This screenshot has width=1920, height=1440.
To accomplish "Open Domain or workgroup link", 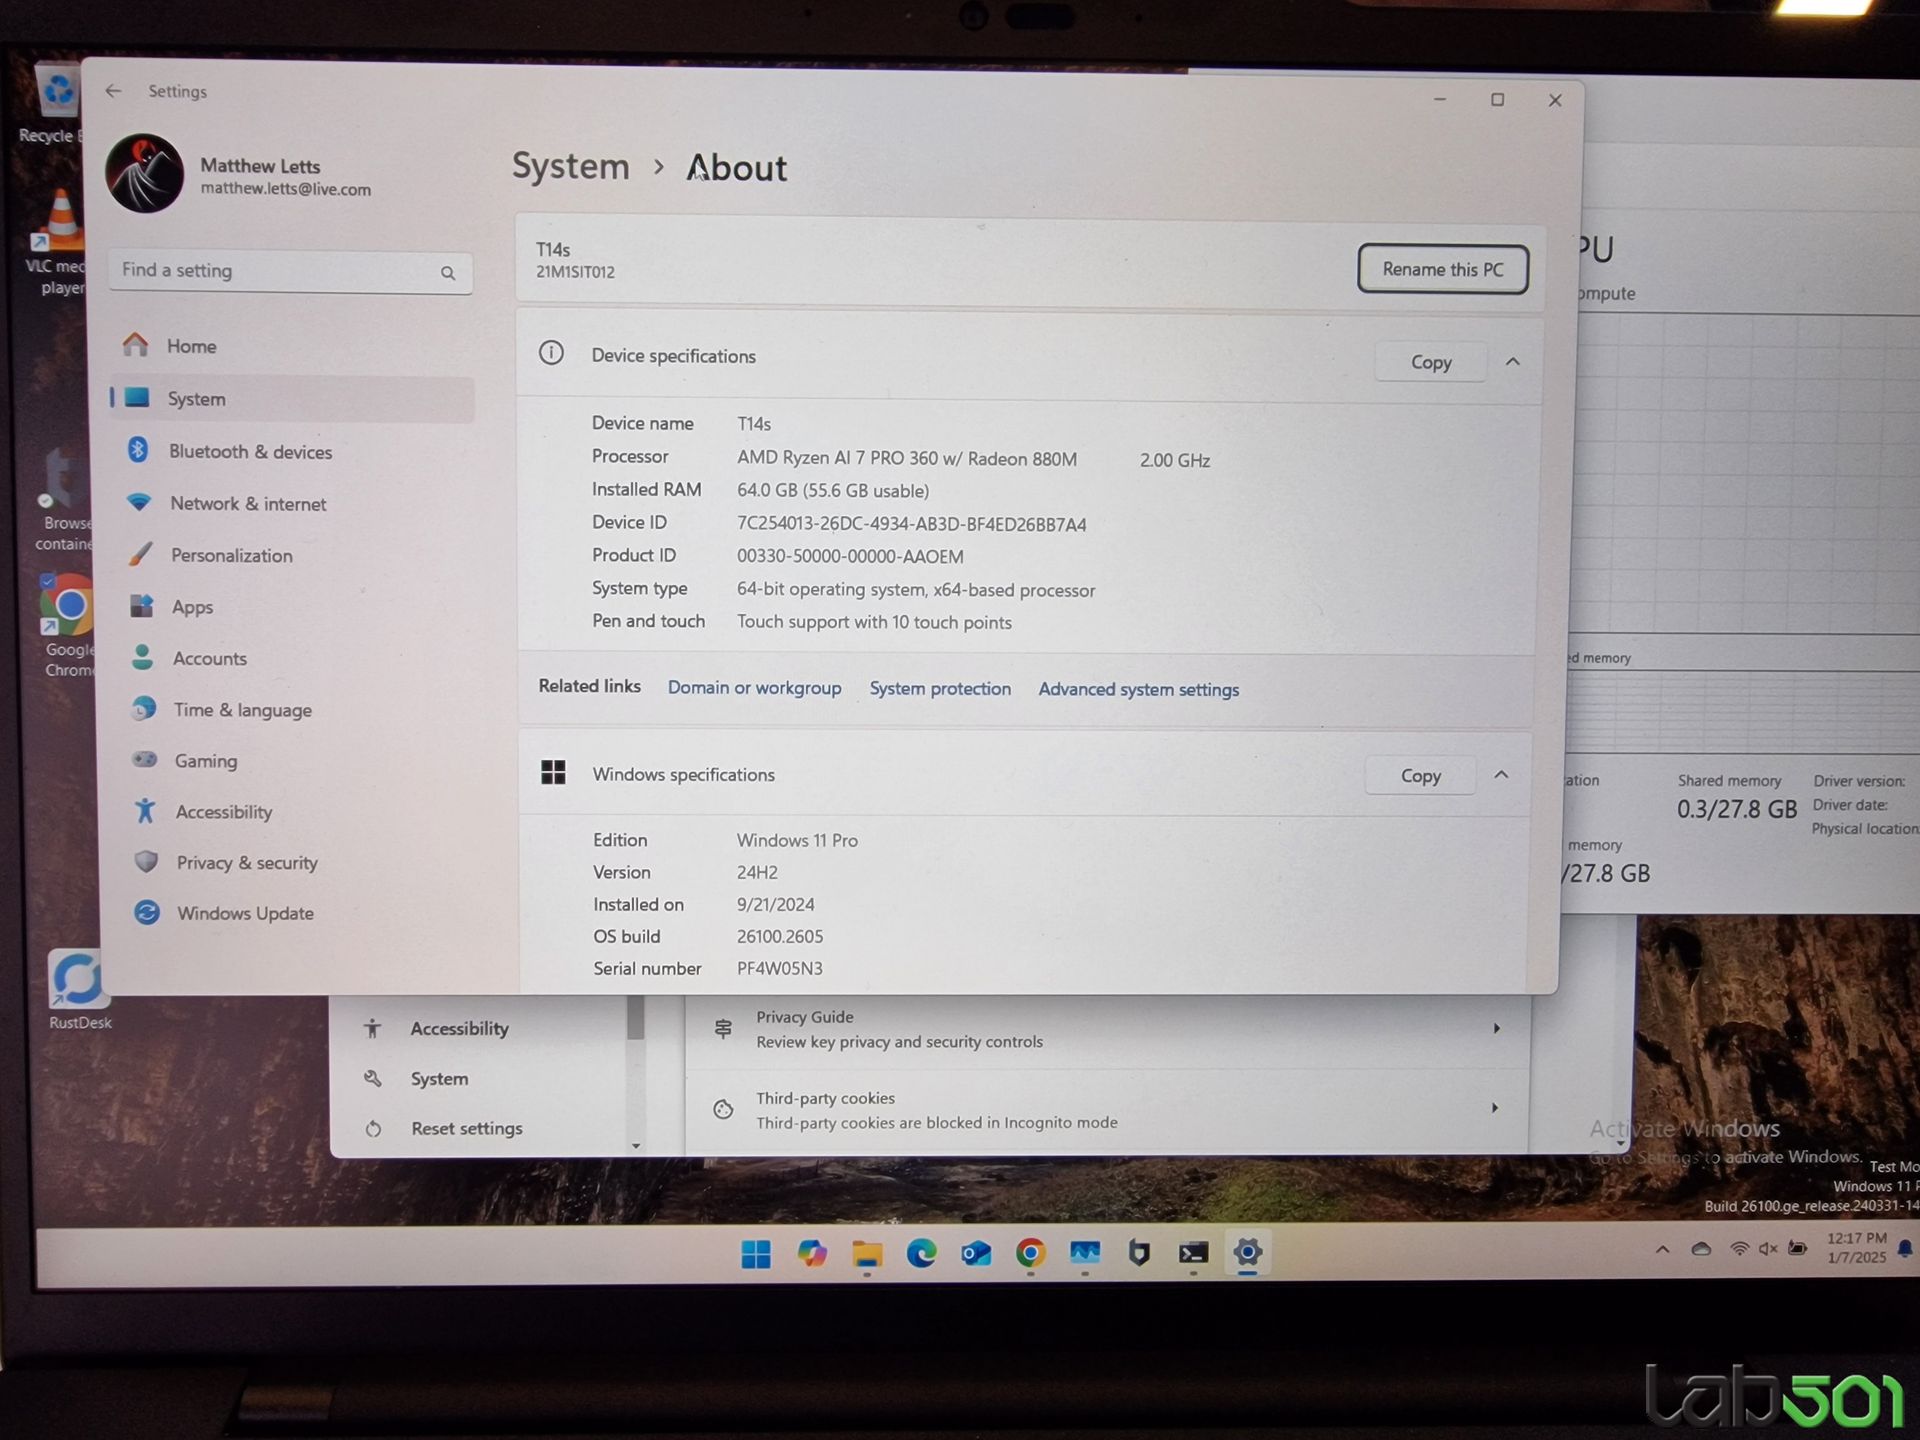I will pos(754,688).
